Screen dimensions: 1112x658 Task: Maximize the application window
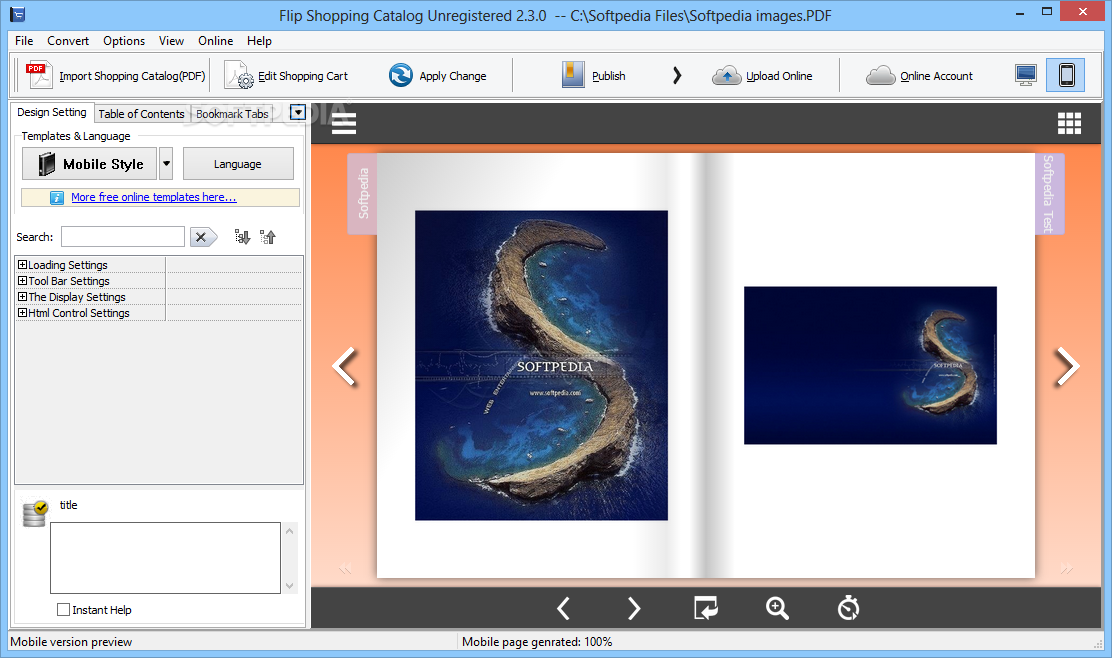[x=1047, y=11]
